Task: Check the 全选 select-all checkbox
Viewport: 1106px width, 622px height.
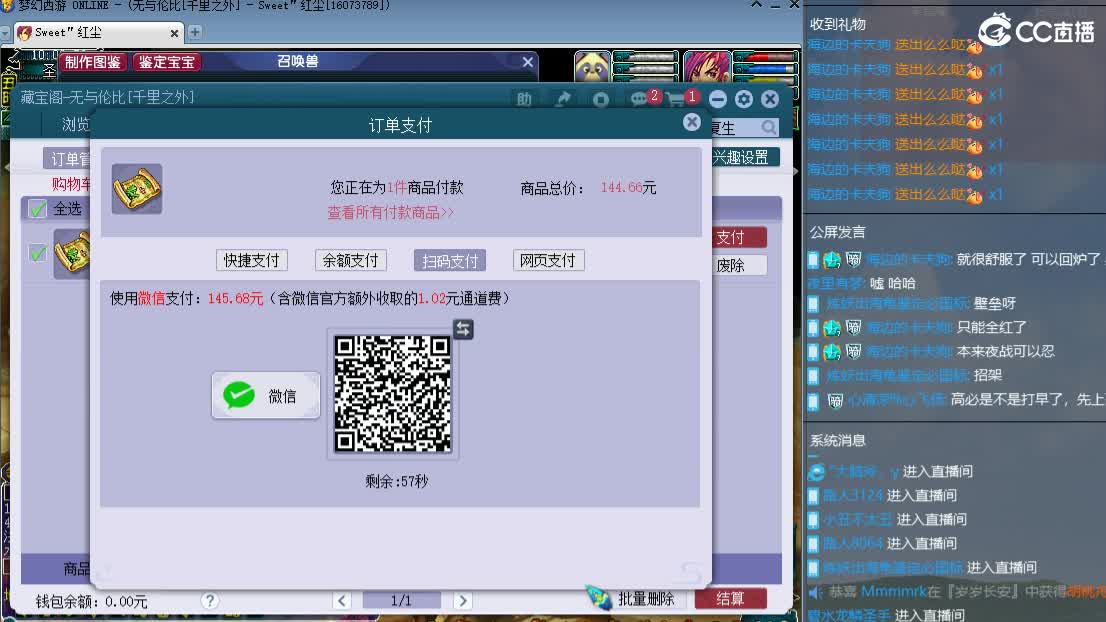Action: coord(37,208)
